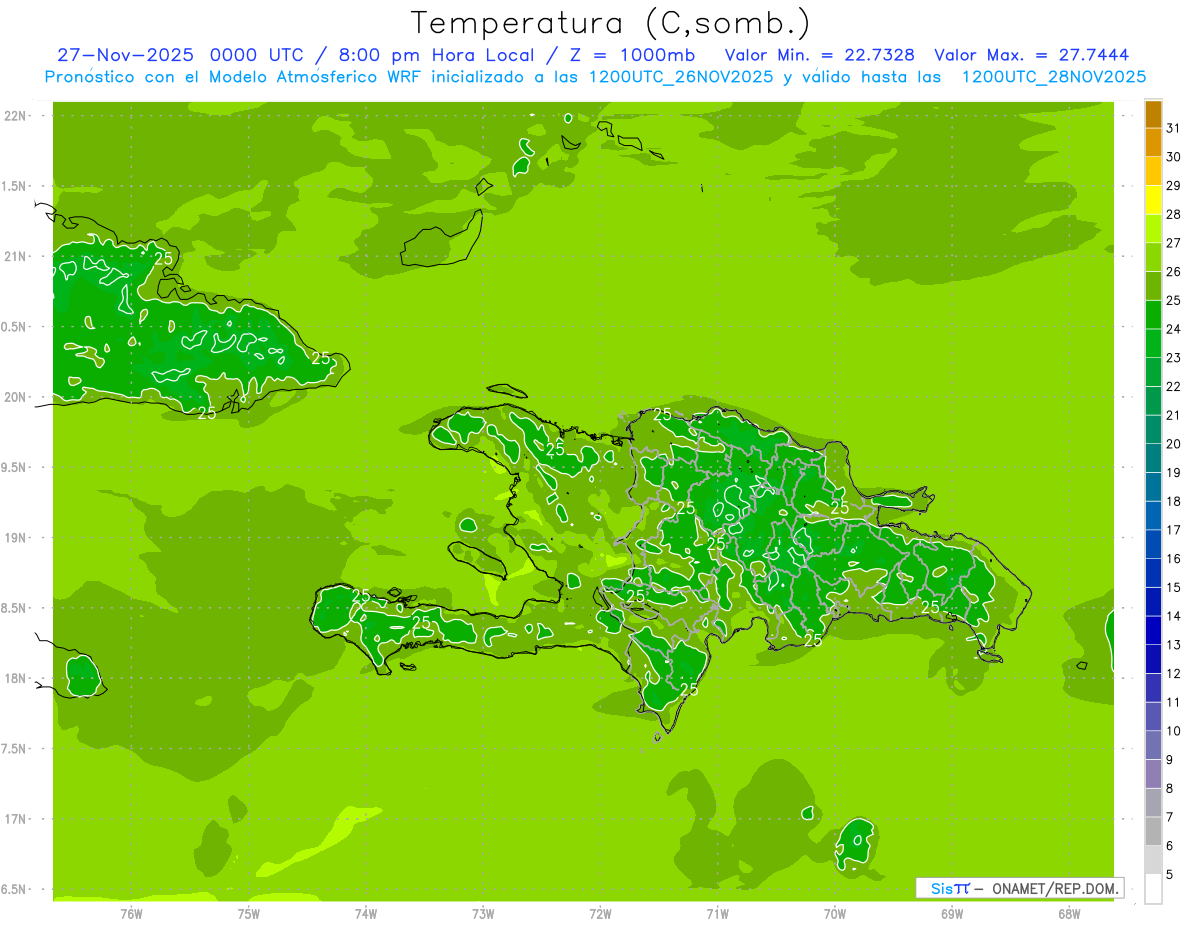Viewport: 1200px width, 927px height.
Task: Click the 'Temperatura (C,somb.)' chart title
Action: pyautogui.click(x=610, y=22)
